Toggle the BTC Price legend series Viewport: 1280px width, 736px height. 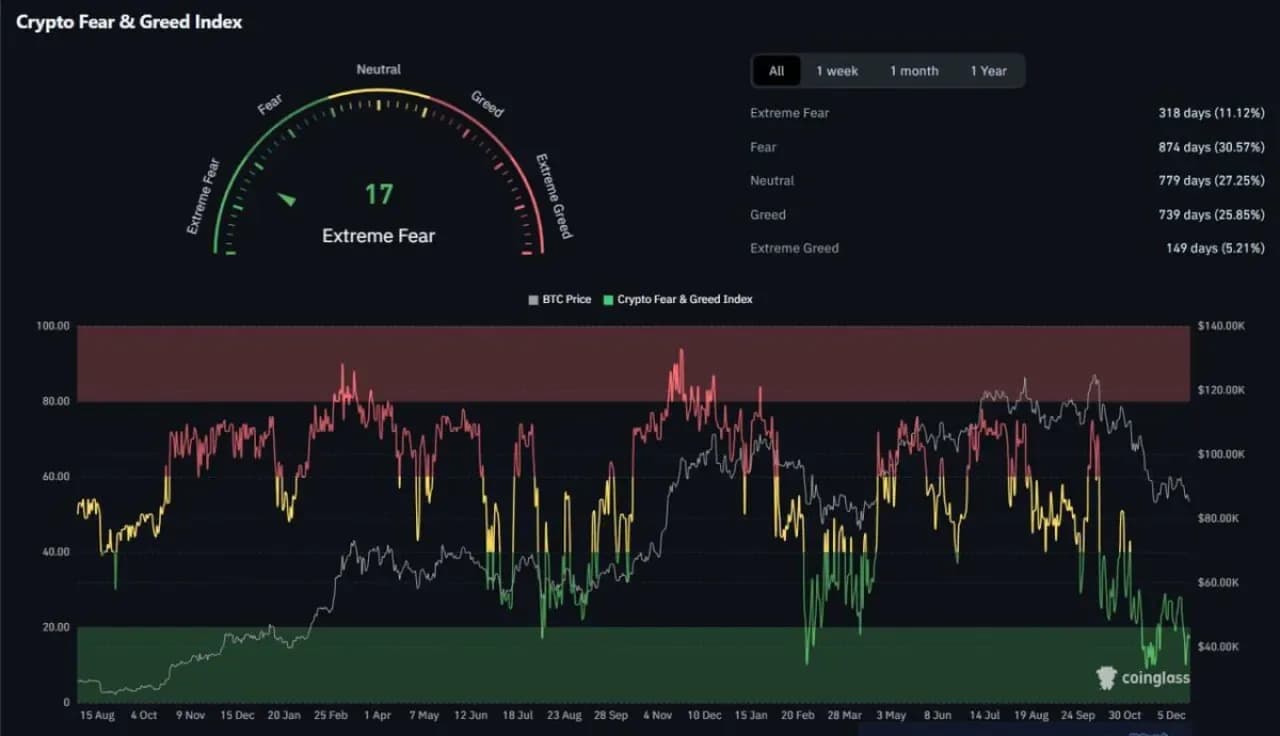[560, 299]
